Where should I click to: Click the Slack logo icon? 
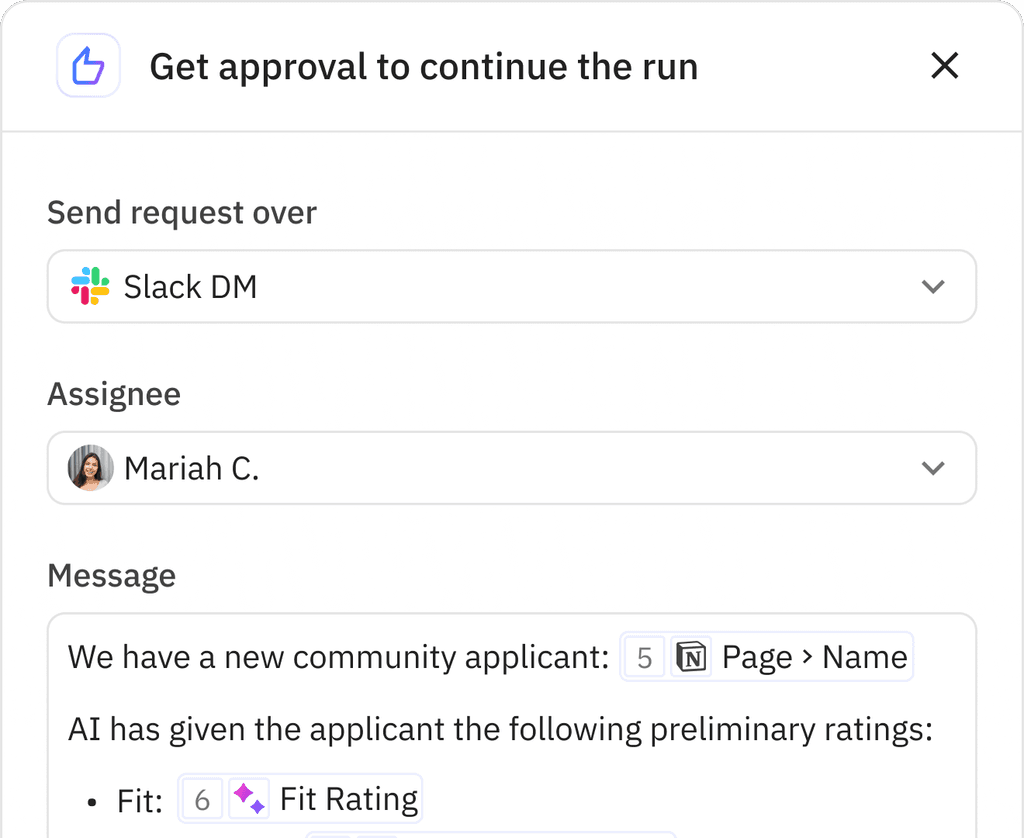pyautogui.click(x=90, y=287)
